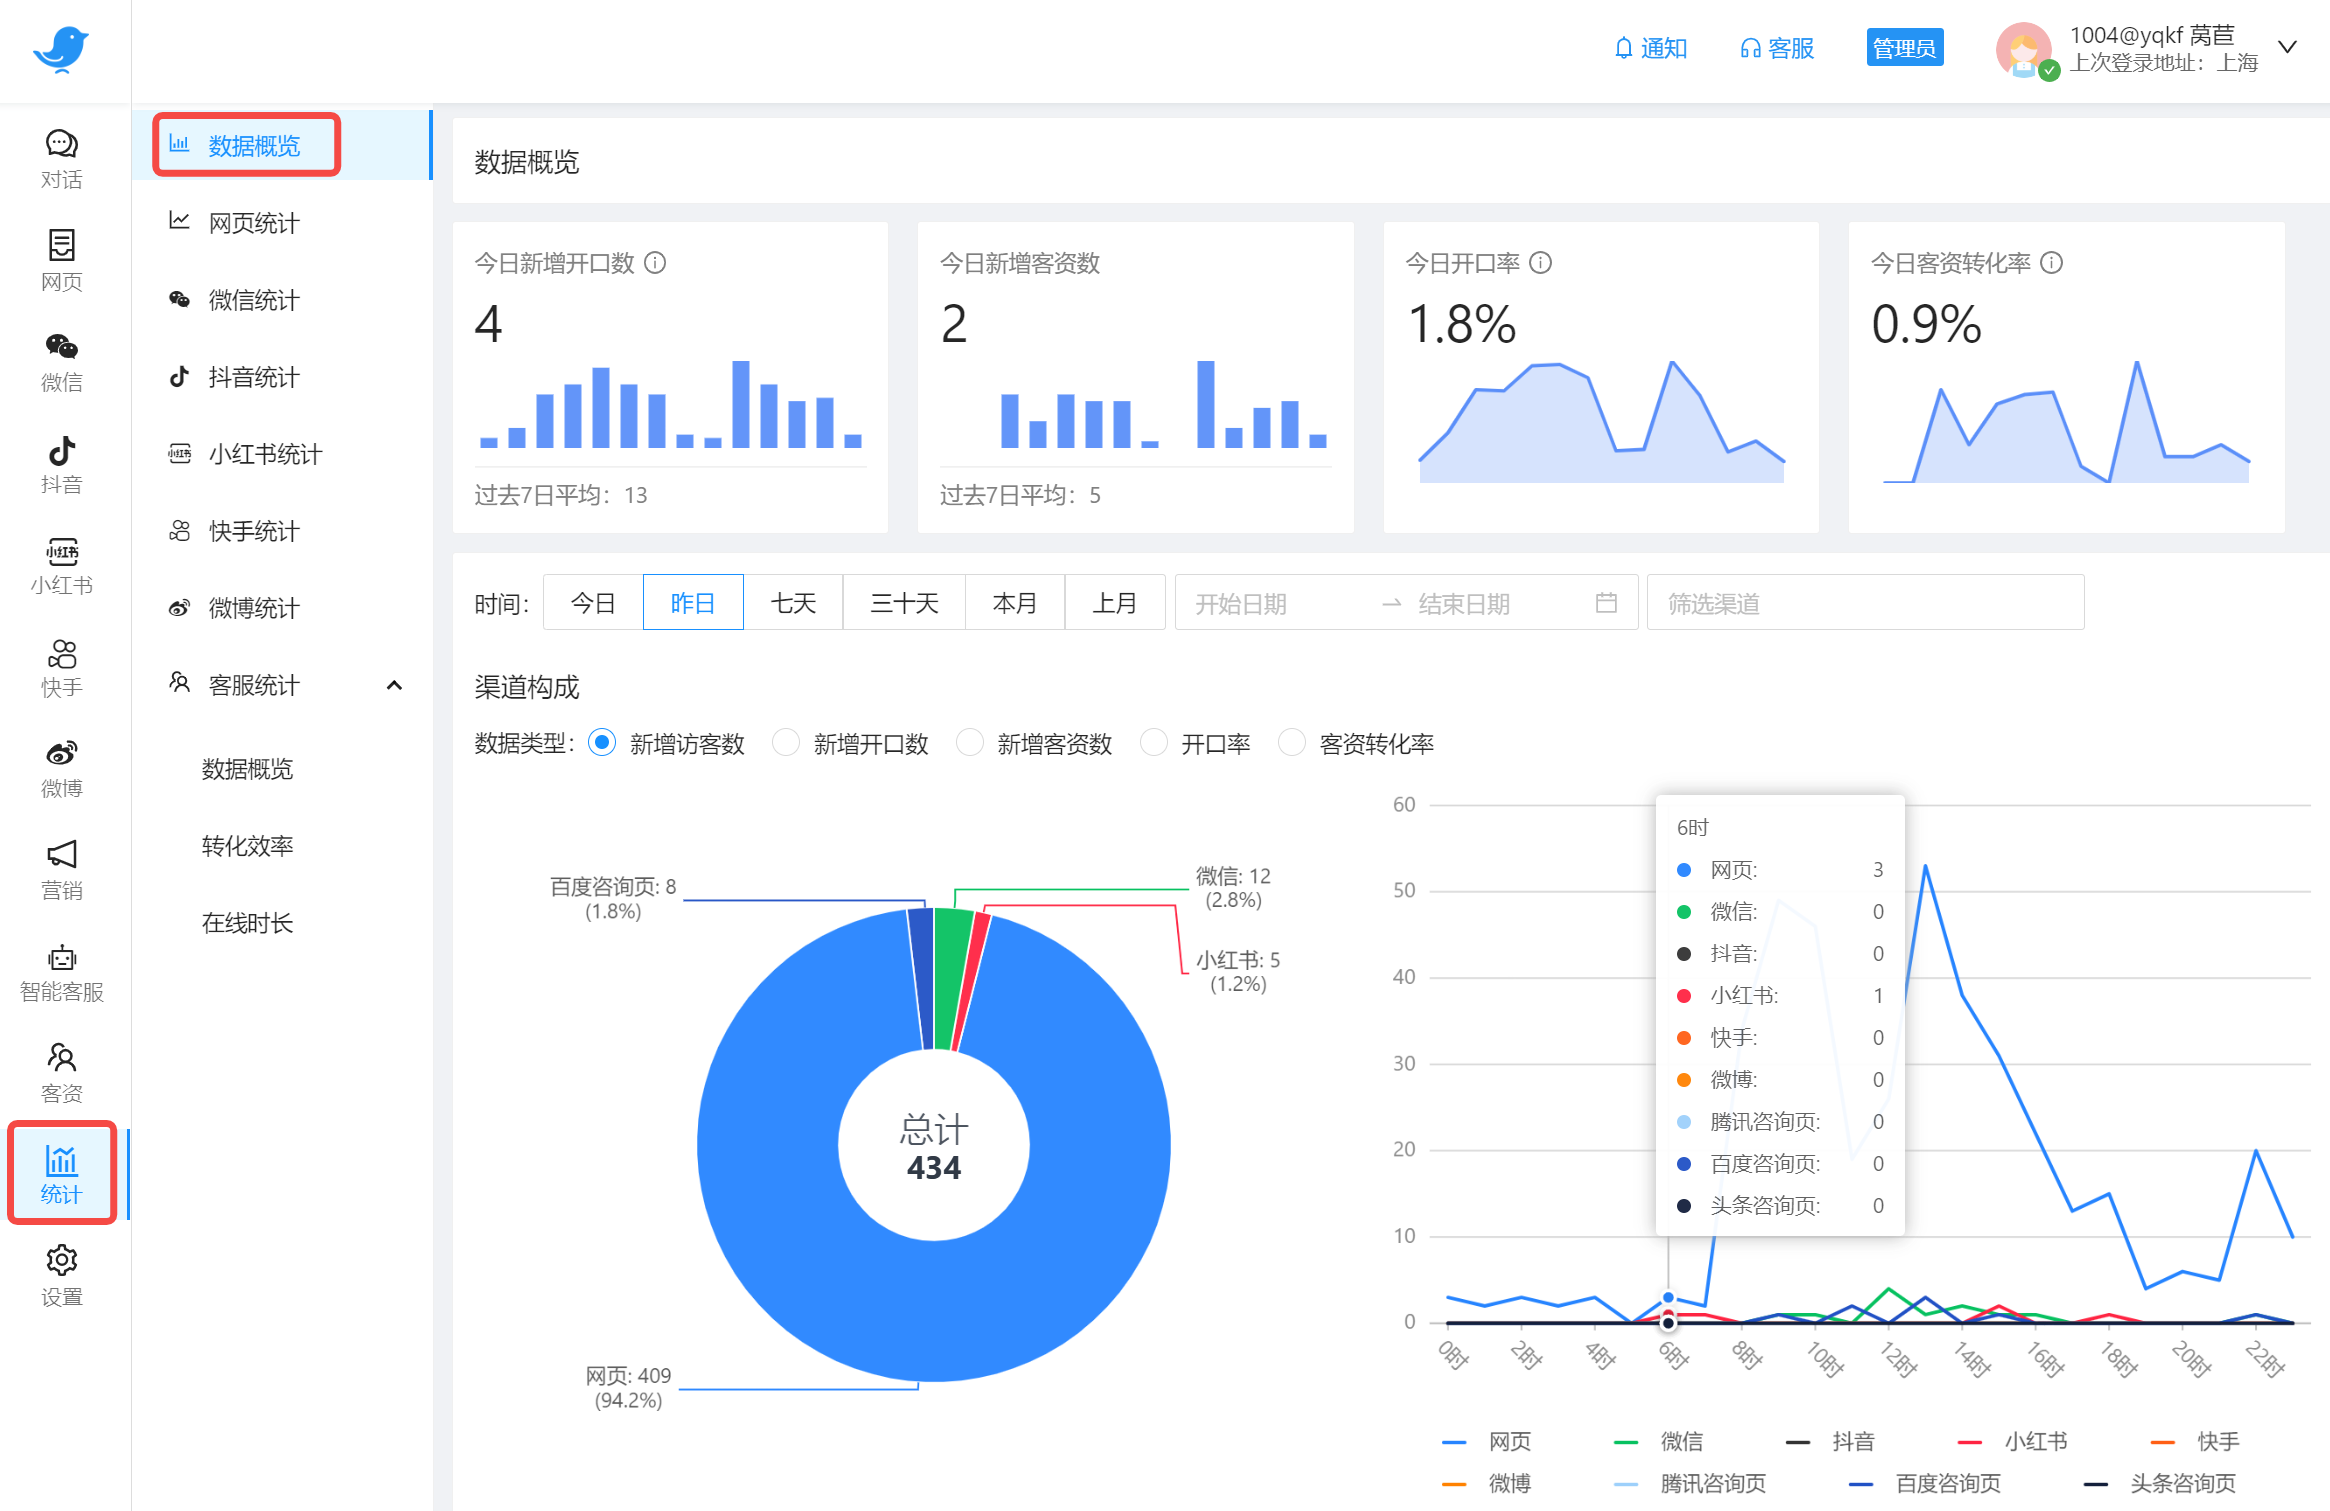Viewport: 2330px width, 1511px height.
Task: Click the notification bell beside 通知
Action: pyautogui.click(x=1622, y=47)
